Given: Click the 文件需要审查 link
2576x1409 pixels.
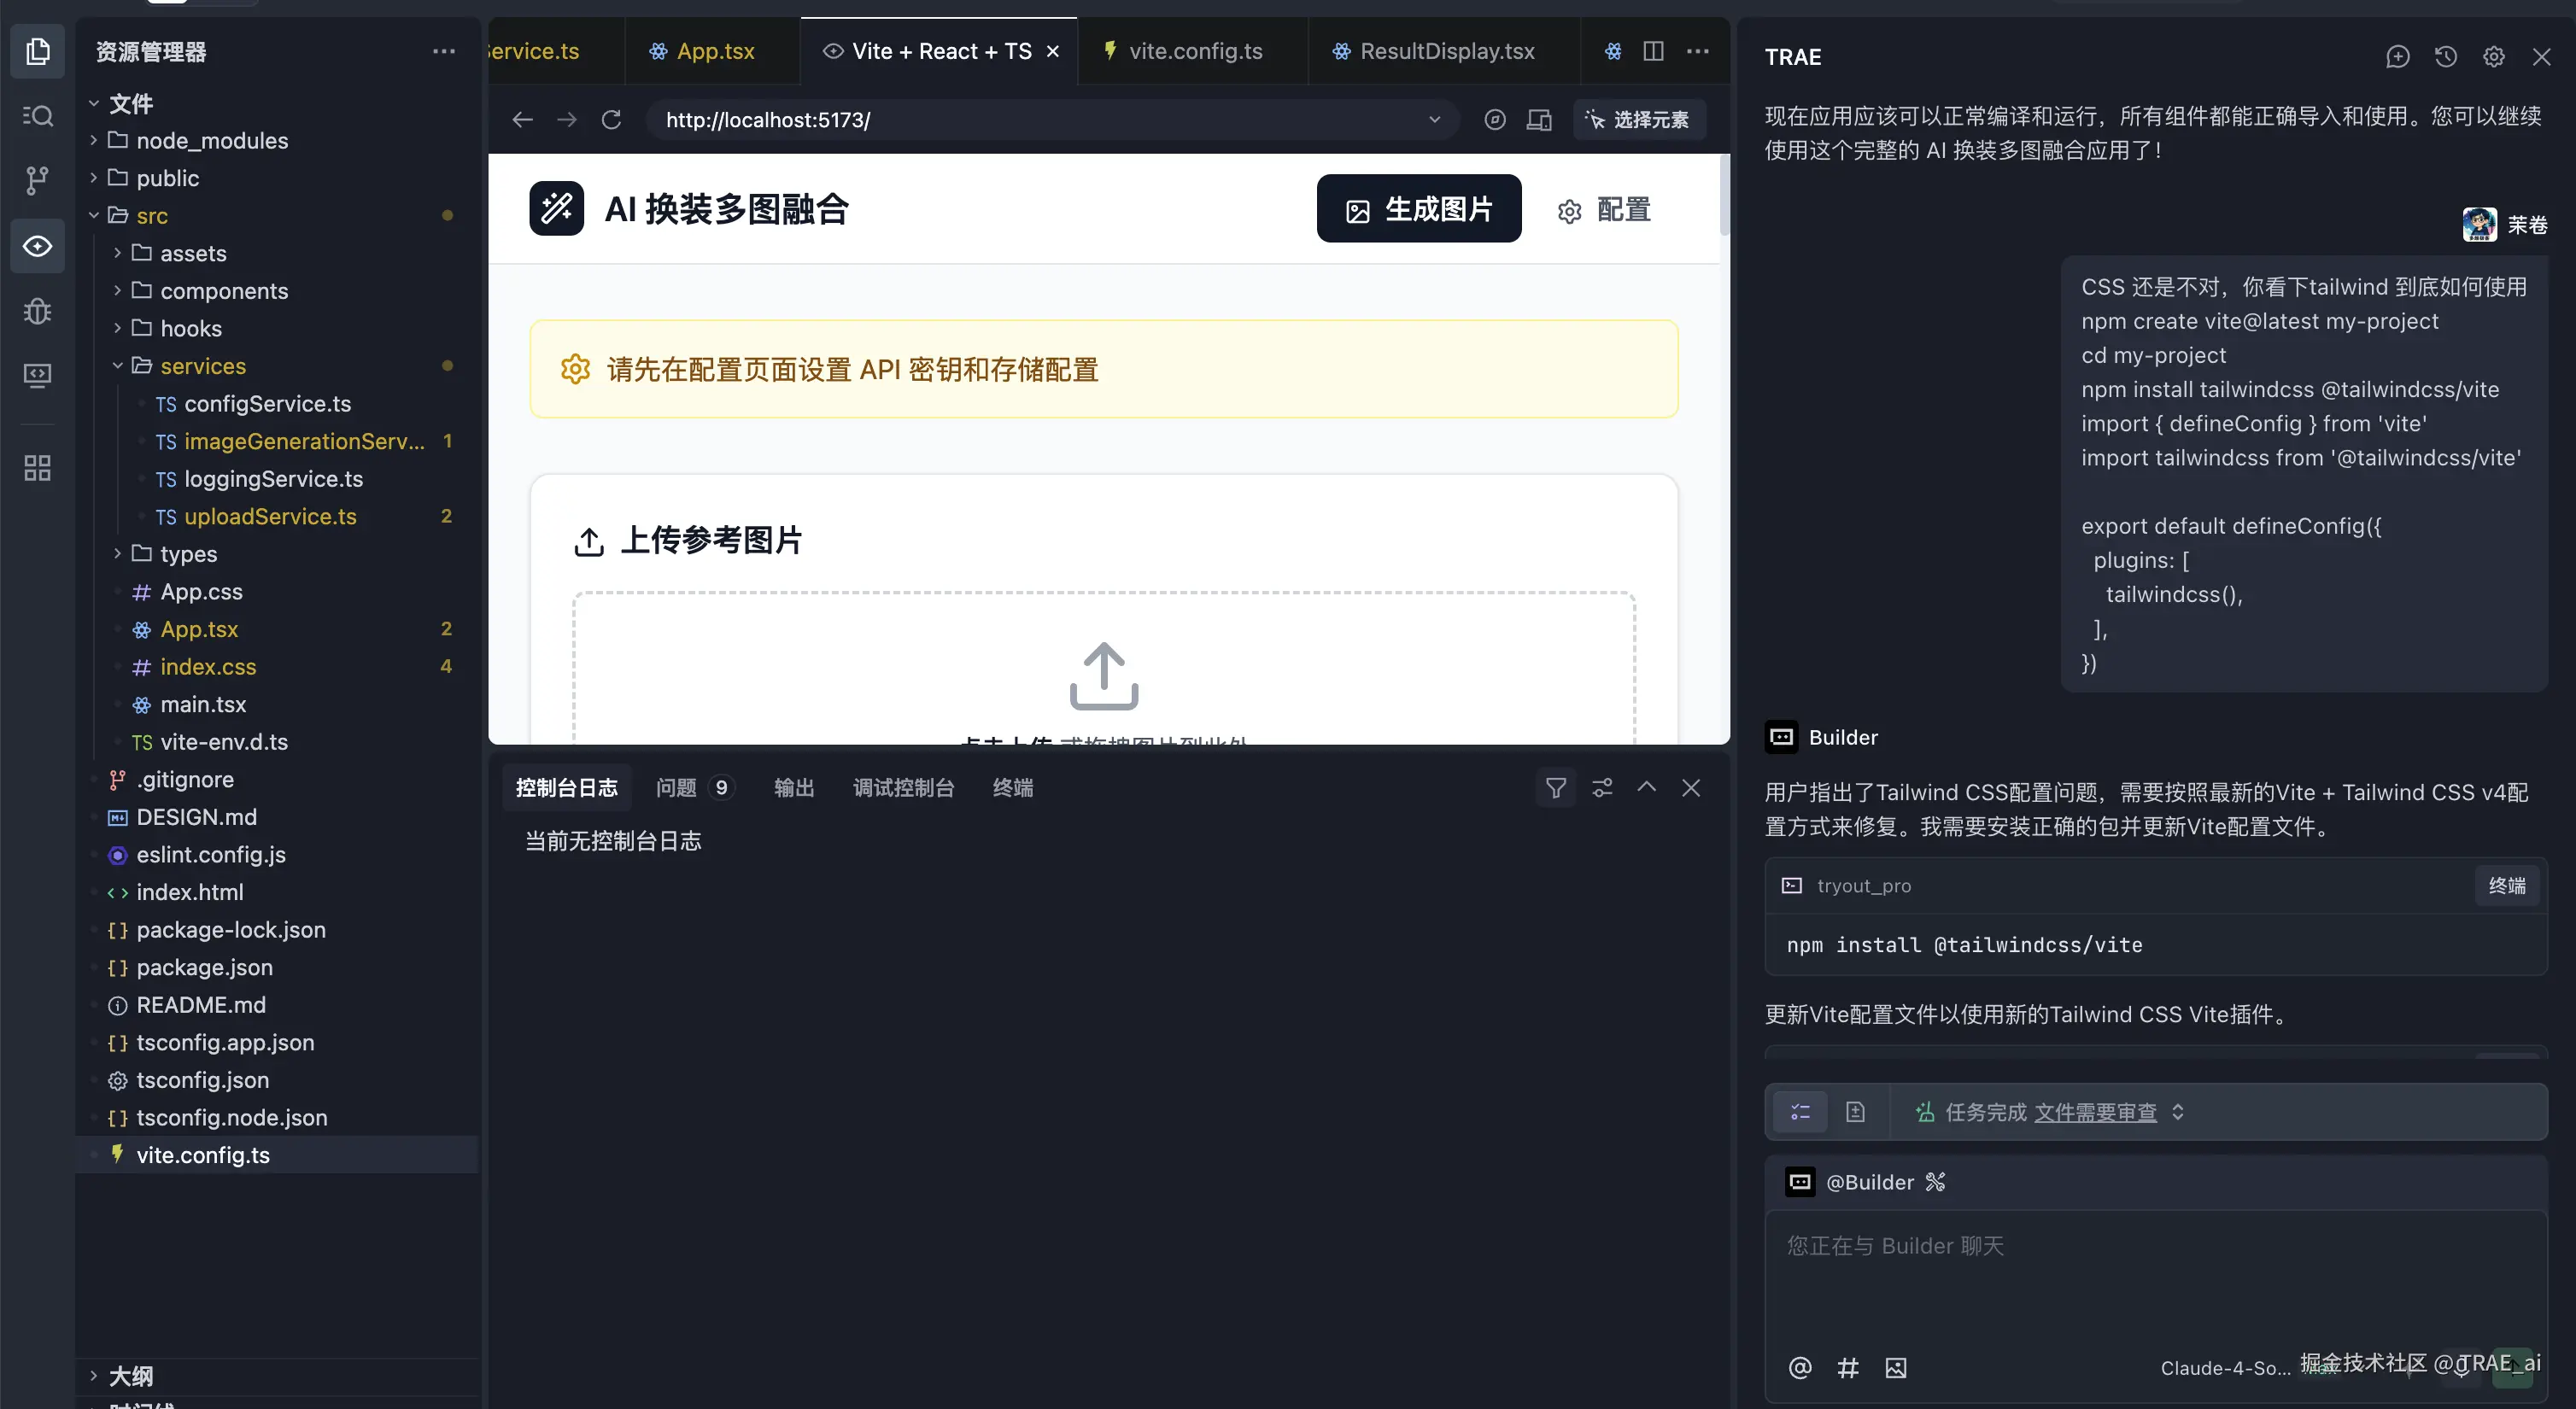Looking at the screenshot, I should [x=2095, y=1112].
